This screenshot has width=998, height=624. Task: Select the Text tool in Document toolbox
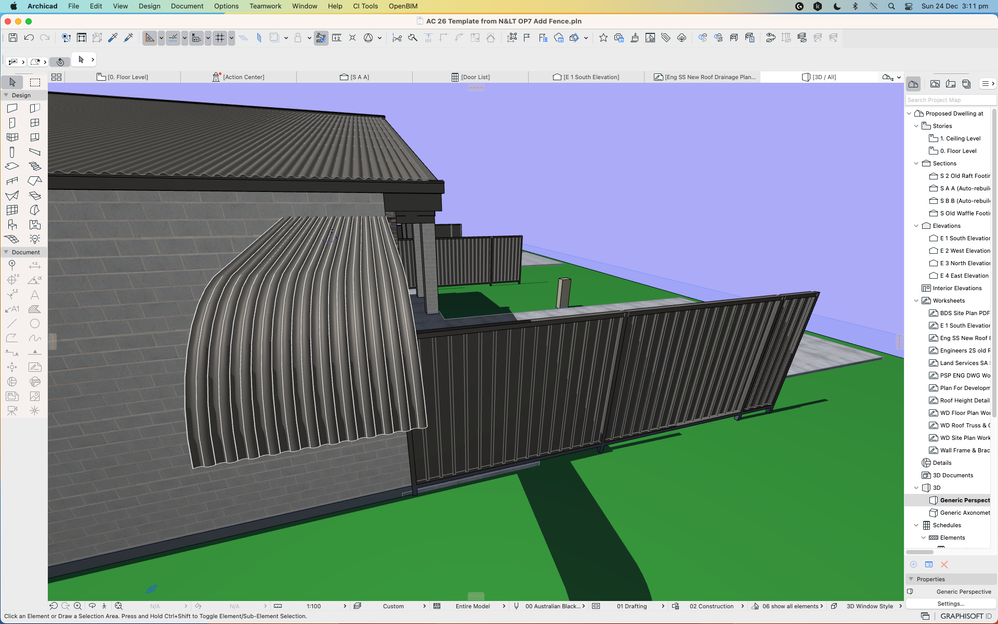tap(35, 295)
